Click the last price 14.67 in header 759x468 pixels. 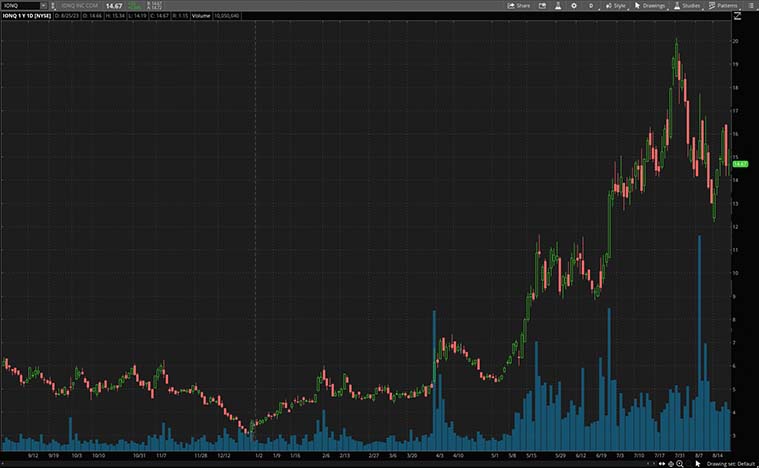coord(114,6)
